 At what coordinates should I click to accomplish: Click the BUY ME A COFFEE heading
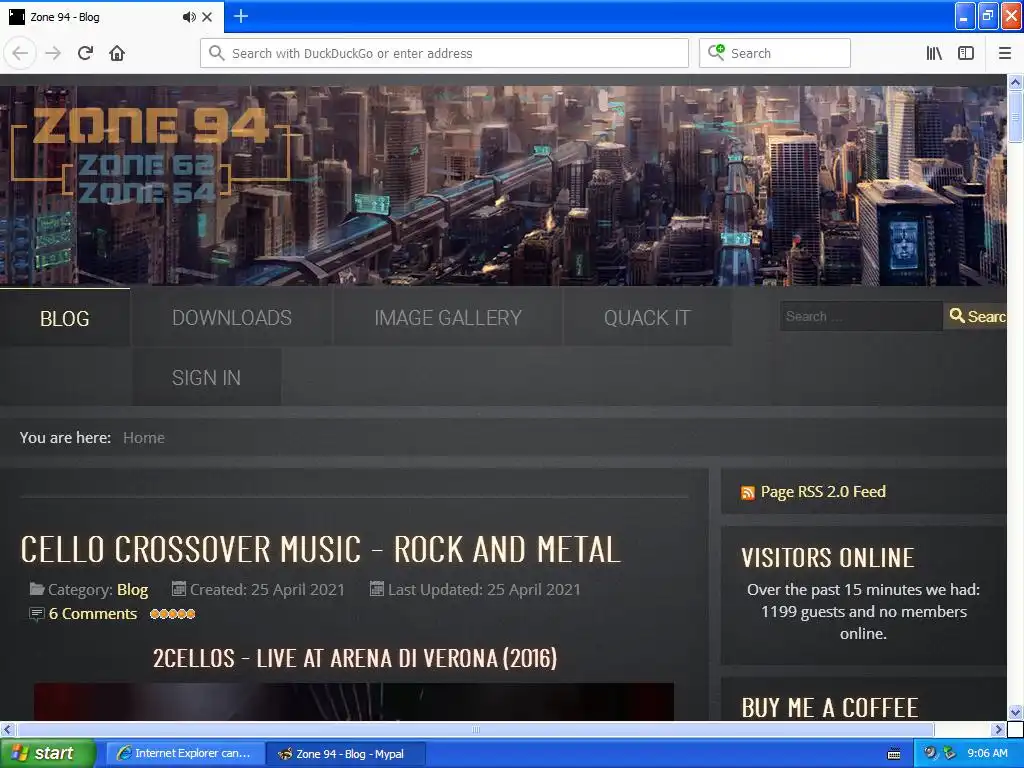click(x=830, y=708)
